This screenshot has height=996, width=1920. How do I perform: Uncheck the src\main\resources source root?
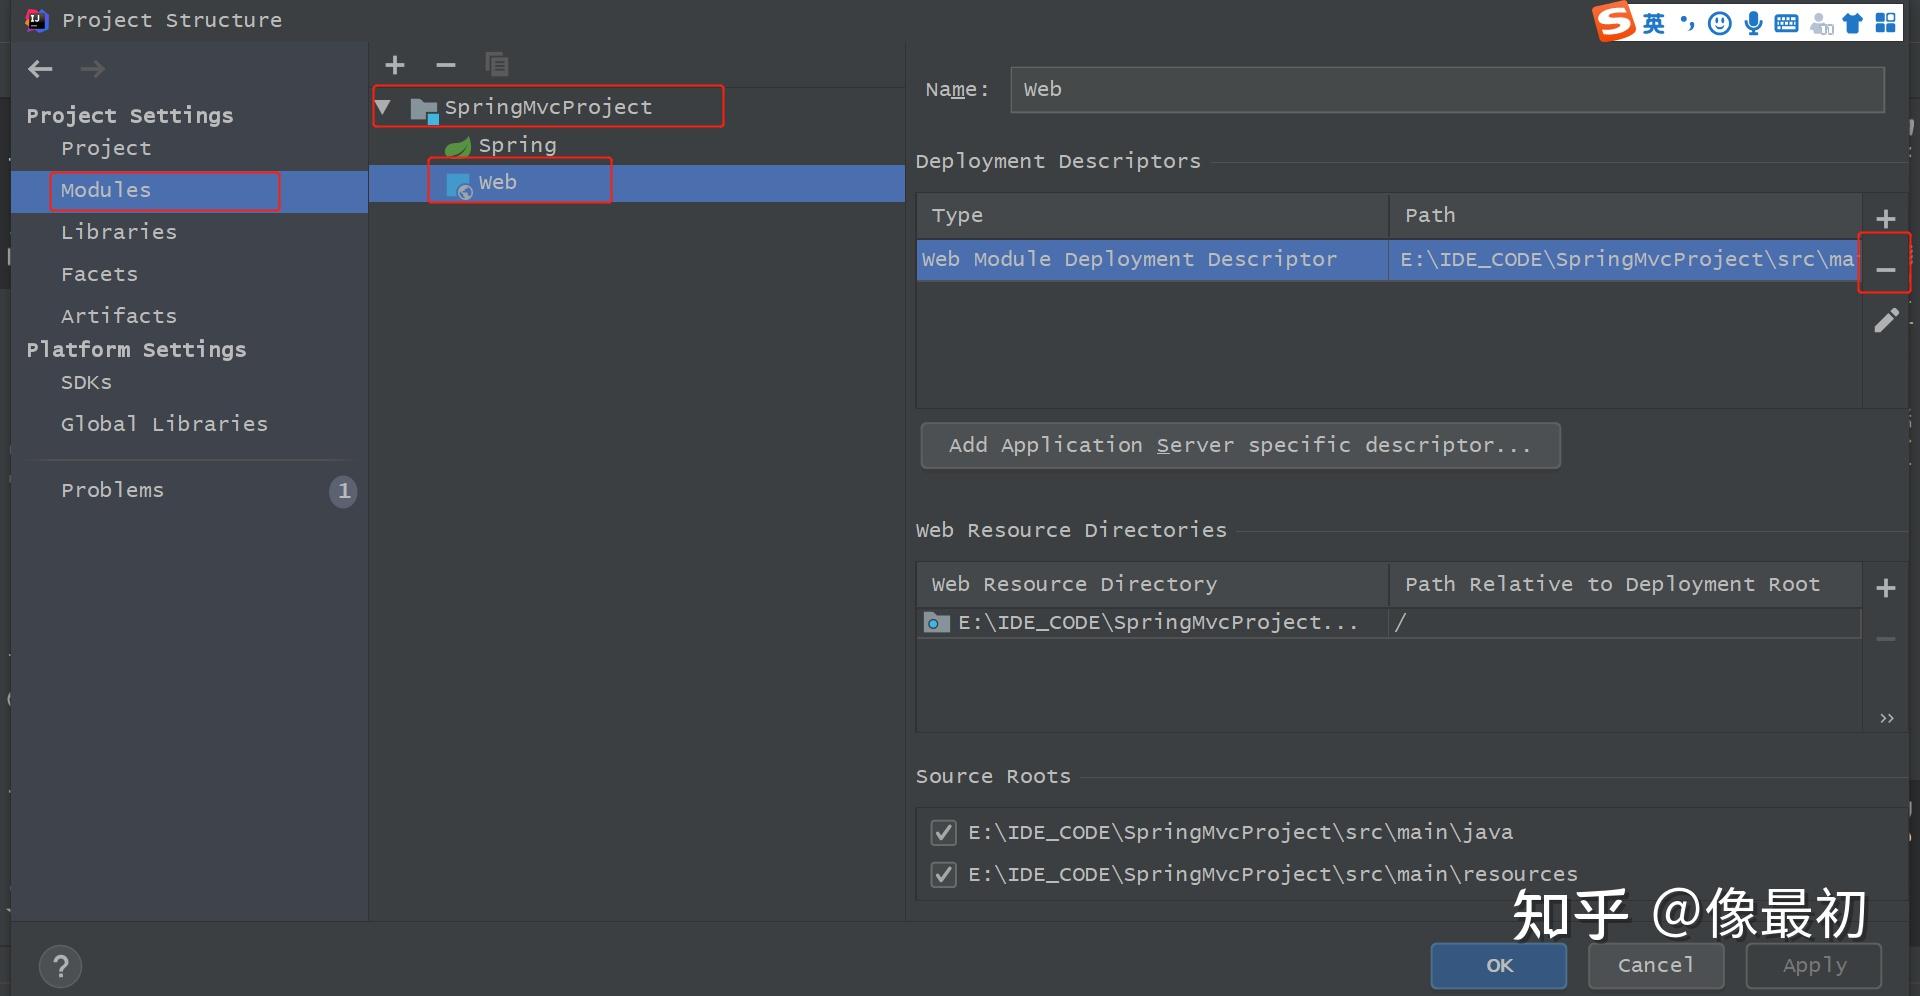942,875
